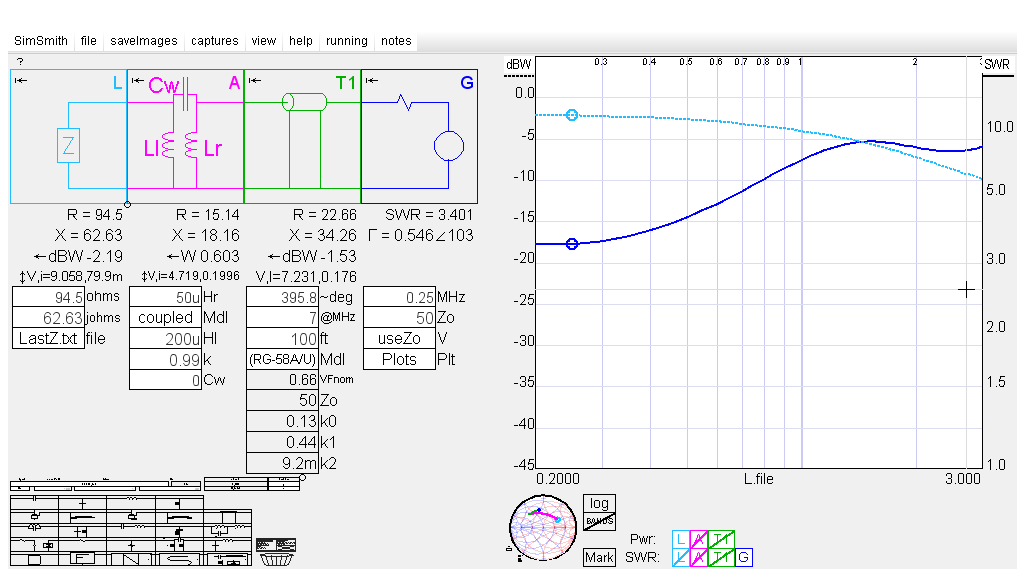Image resolution: width=1025 pixels, height=577 pixels.
Task: Click the 0.66 VFnom field
Action: tap(282, 380)
